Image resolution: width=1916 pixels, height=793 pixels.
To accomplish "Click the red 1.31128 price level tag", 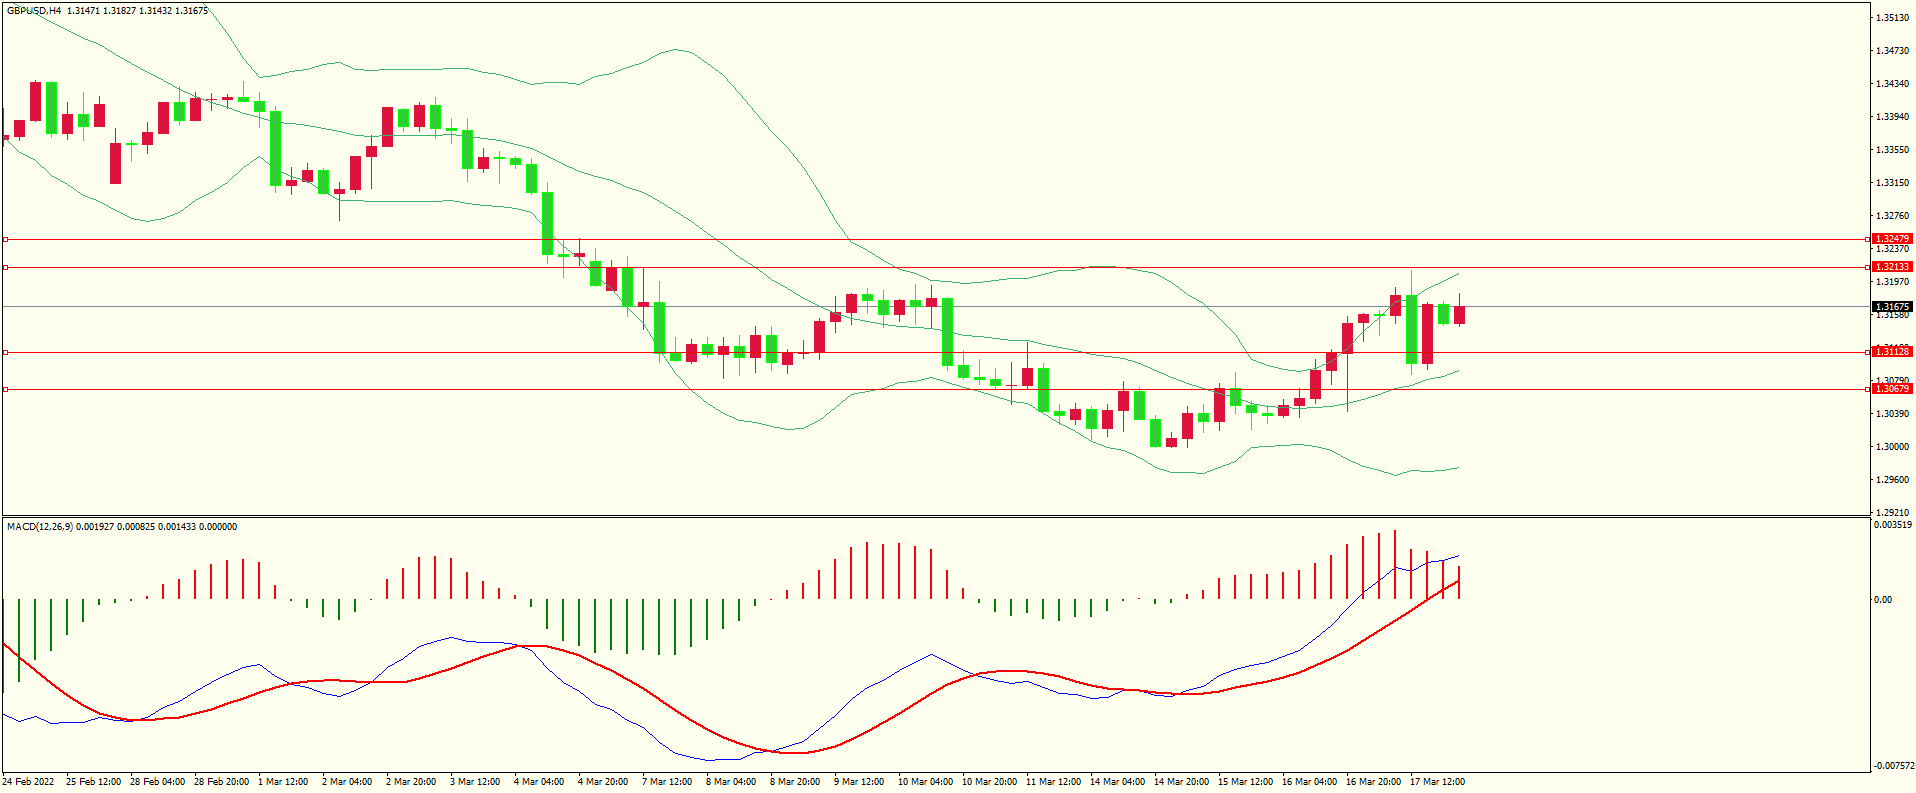I will [1892, 352].
